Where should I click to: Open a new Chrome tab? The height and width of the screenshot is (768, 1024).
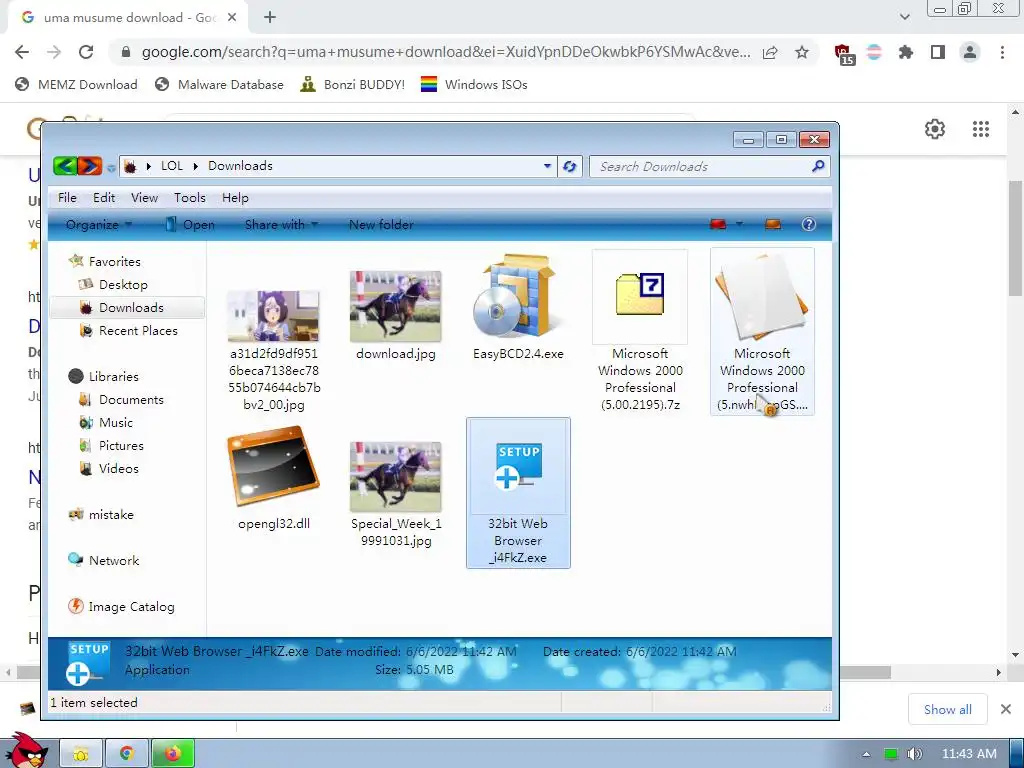[x=270, y=18]
